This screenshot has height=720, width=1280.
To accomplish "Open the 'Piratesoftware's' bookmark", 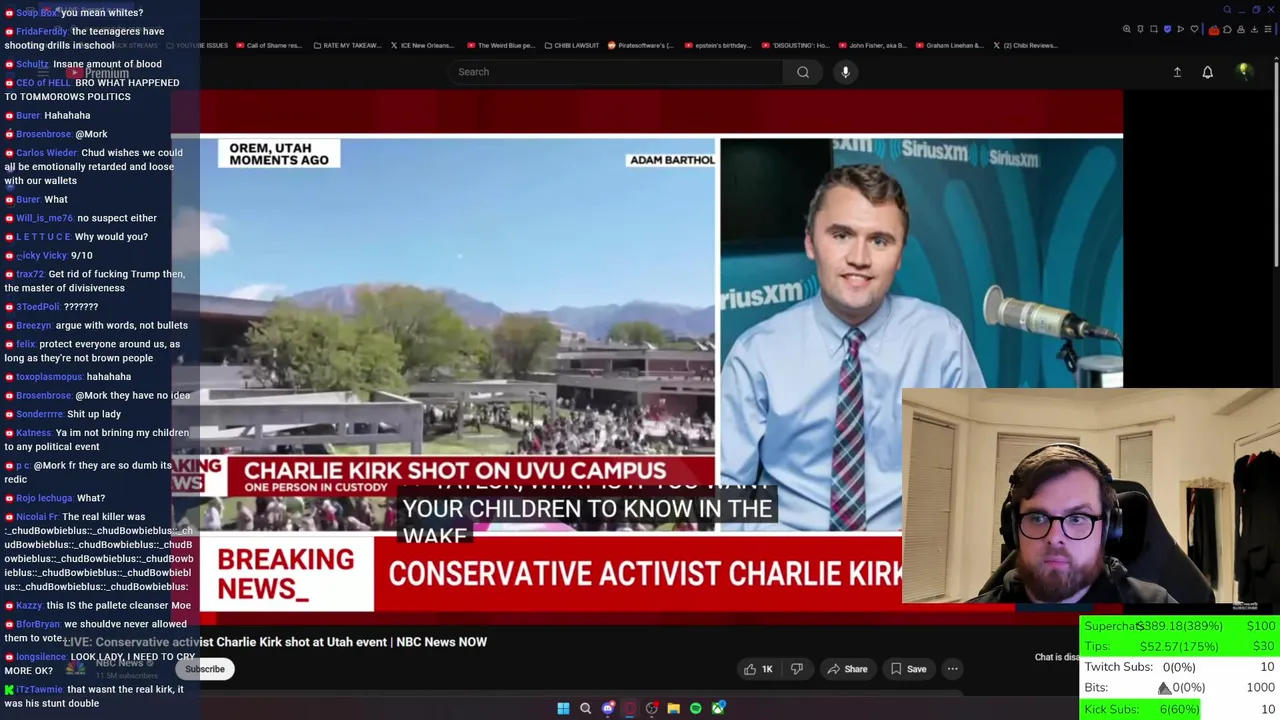I will click(x=640, y=45).
